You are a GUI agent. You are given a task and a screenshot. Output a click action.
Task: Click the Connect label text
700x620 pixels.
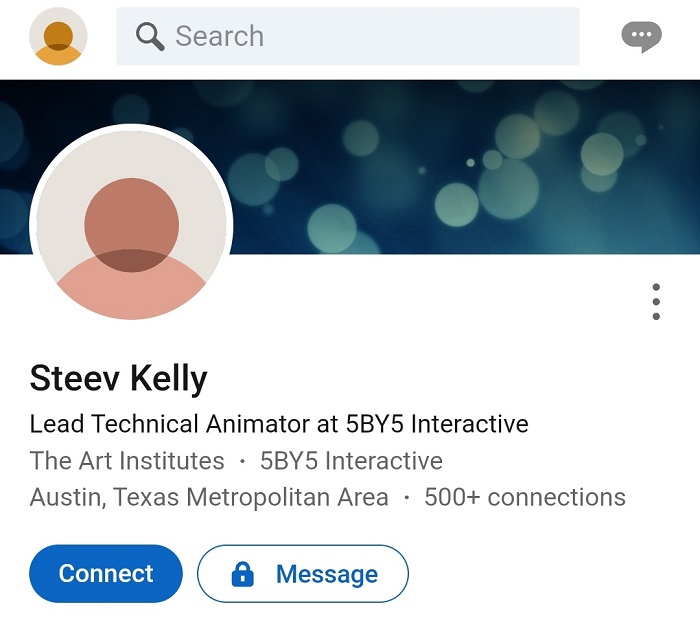pyautogui.click(x=106, y=574)
